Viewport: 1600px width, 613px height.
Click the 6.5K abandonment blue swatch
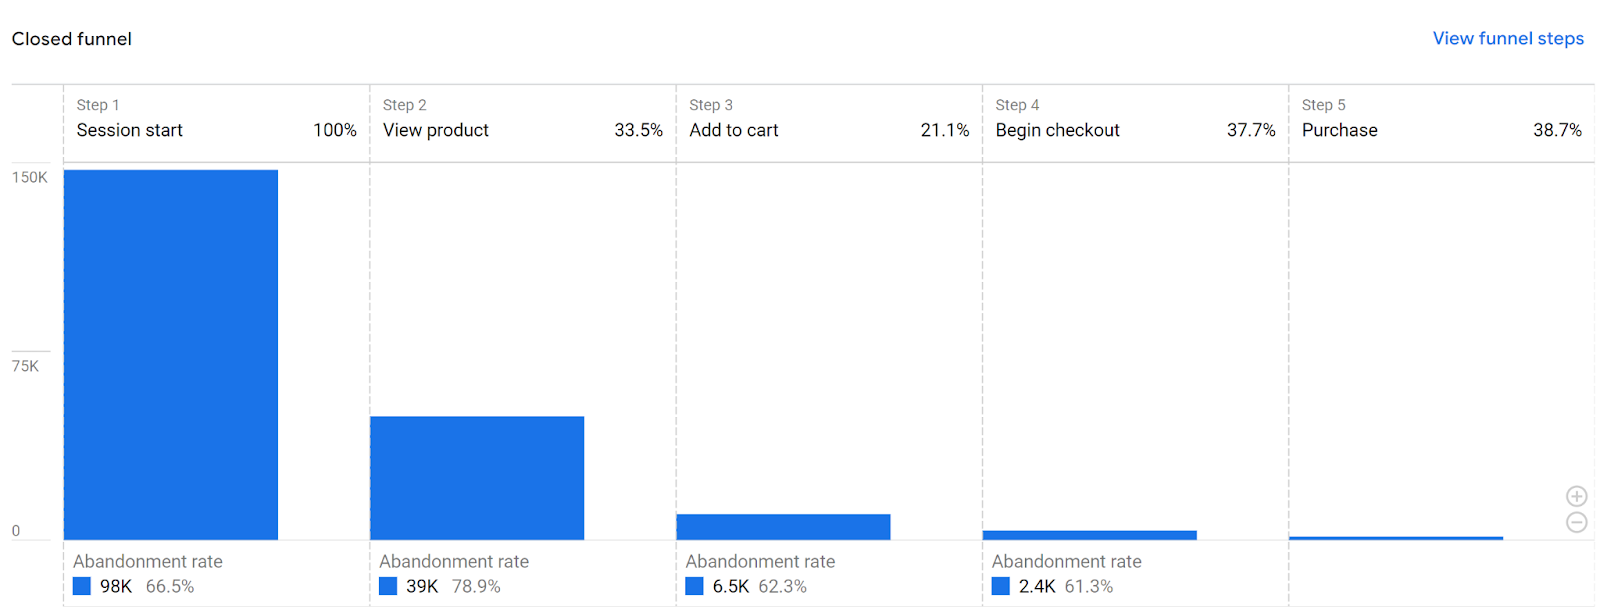(694, 586)
